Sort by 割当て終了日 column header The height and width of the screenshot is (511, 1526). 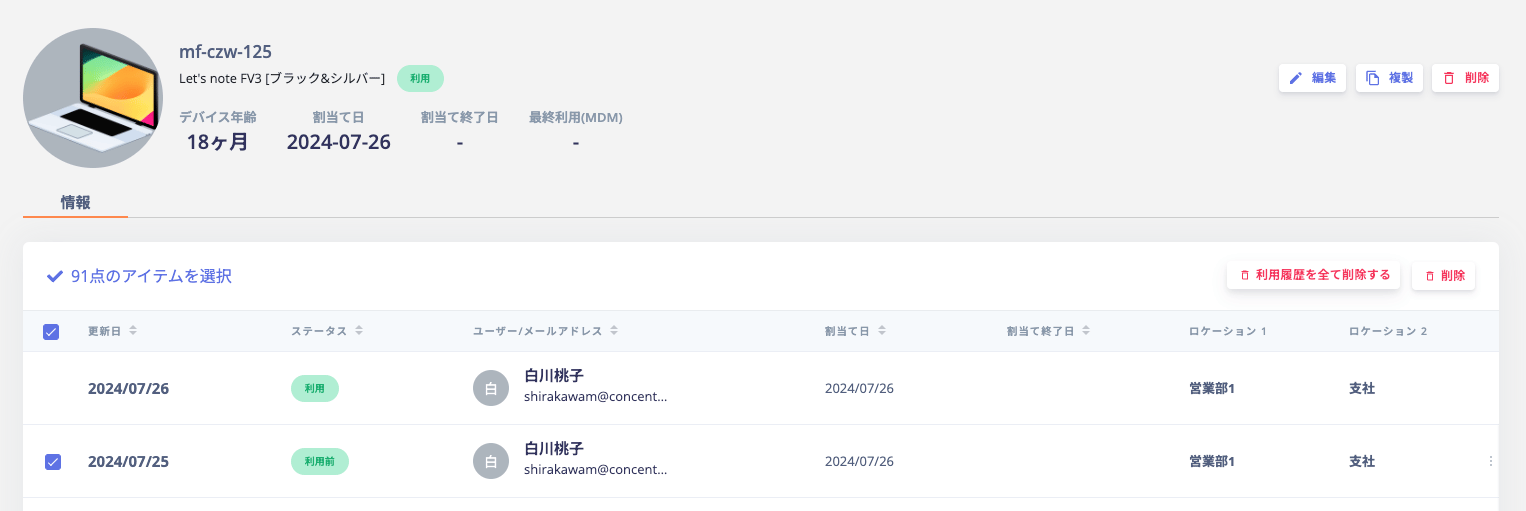[x=1048, y=331]
